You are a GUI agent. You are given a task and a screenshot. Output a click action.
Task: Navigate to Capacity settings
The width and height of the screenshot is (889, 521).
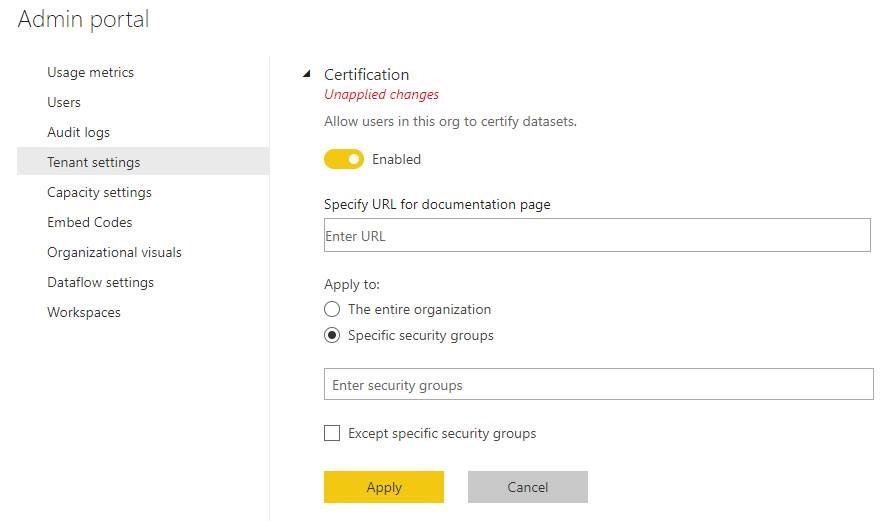(x=99, y=192)
